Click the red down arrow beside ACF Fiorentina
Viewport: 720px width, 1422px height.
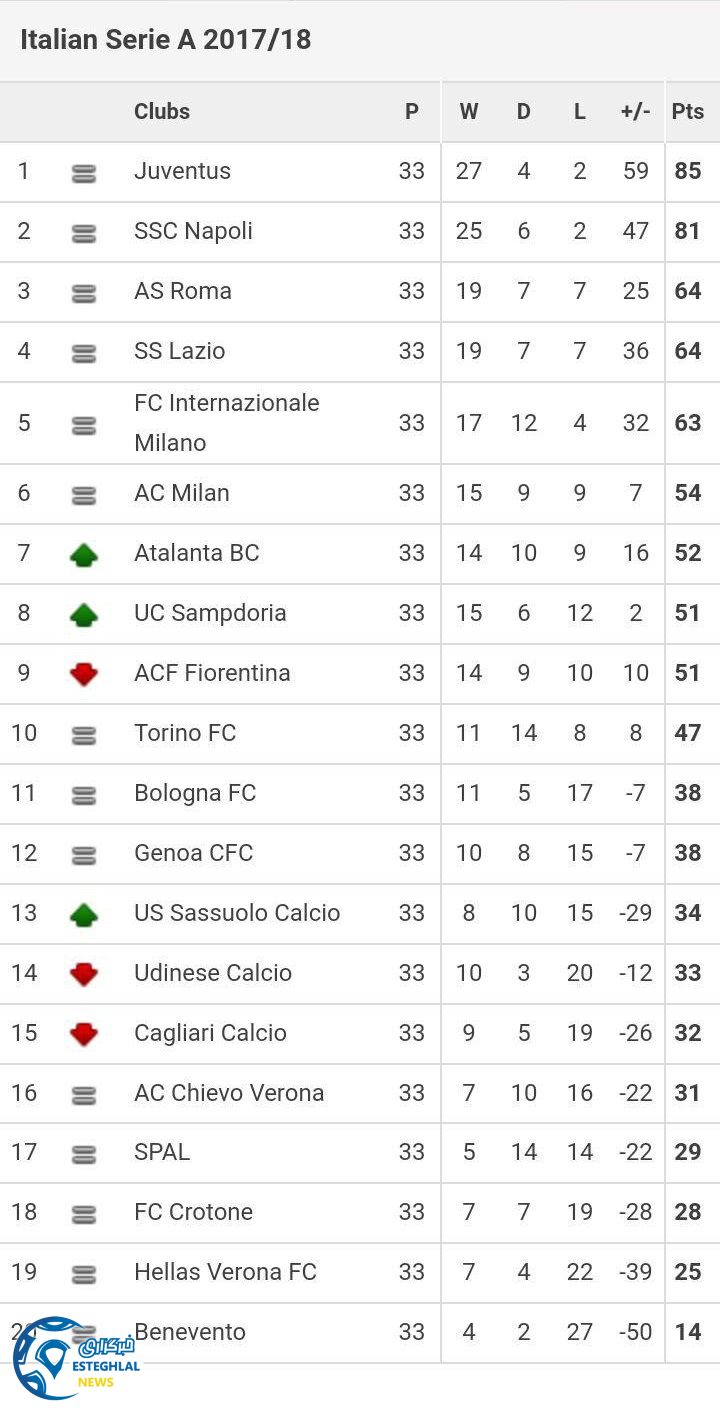tap(84, 674)
